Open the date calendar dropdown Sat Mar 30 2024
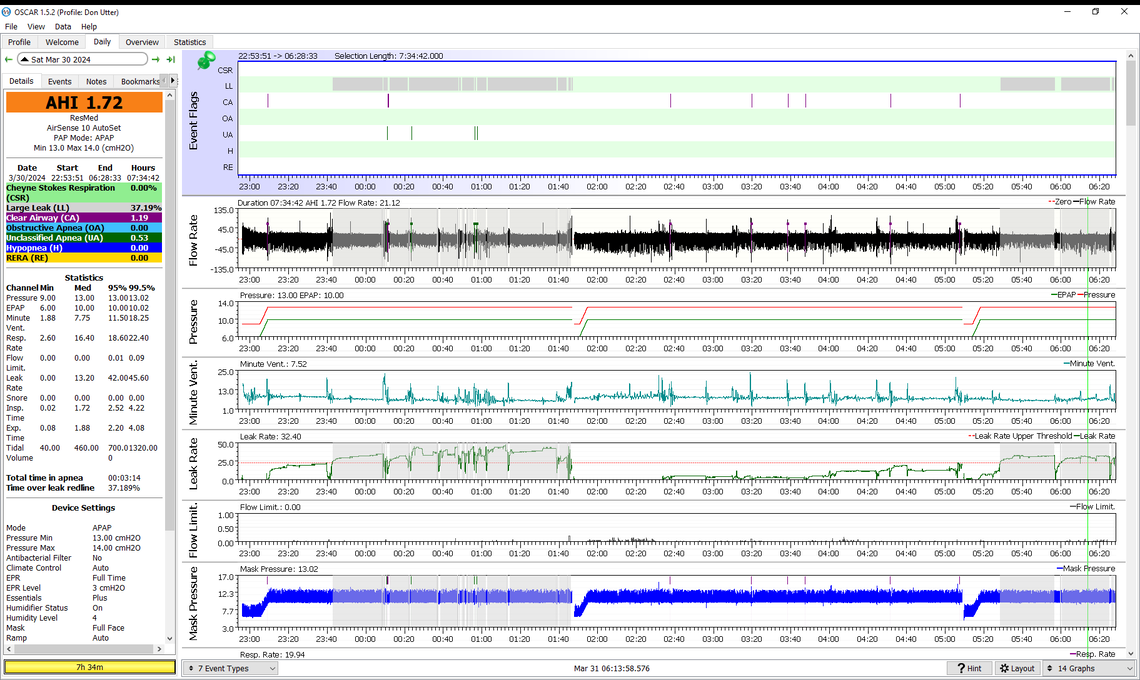This screenshot has width=1140, height=680. 81,60
